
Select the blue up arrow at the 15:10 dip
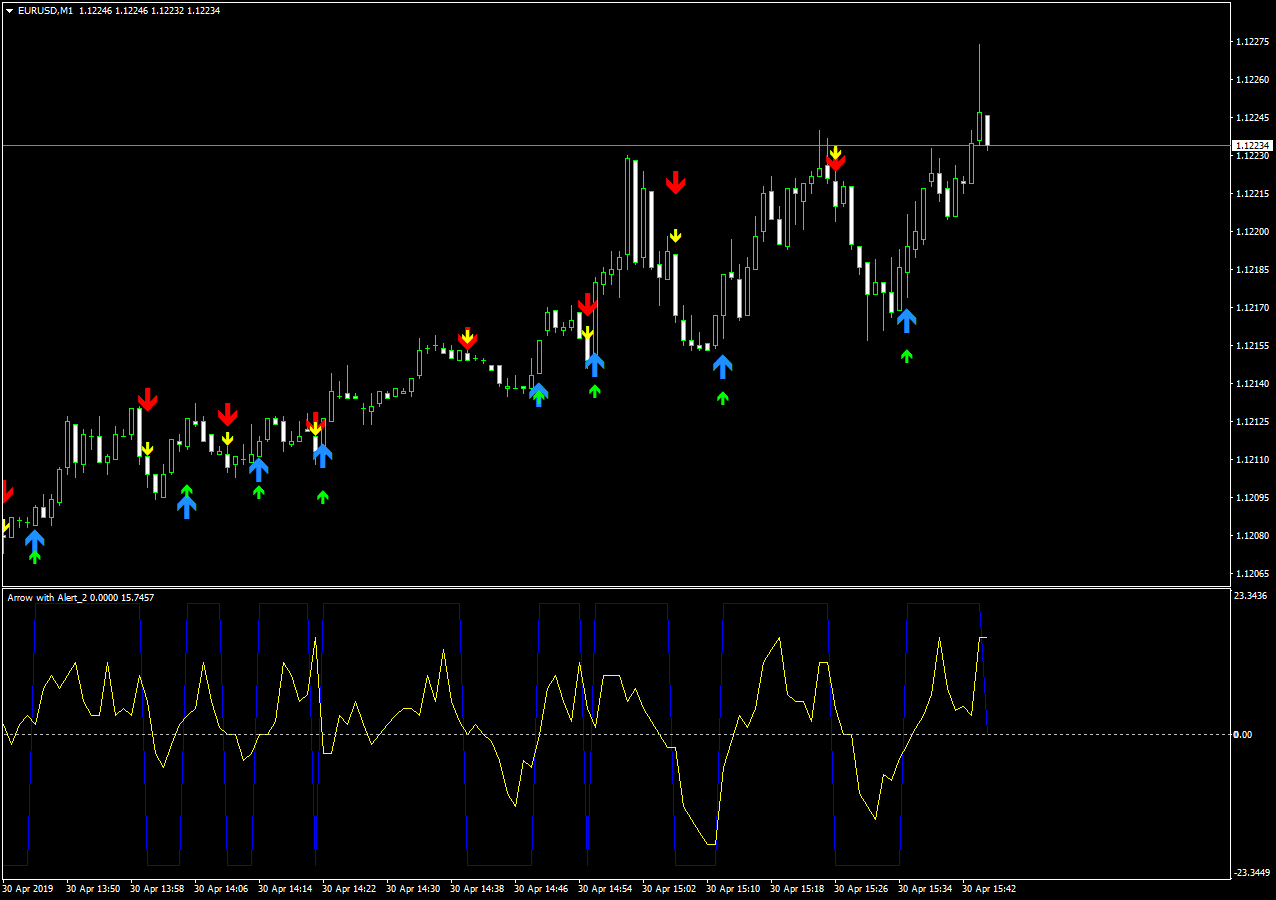(723, 366)
